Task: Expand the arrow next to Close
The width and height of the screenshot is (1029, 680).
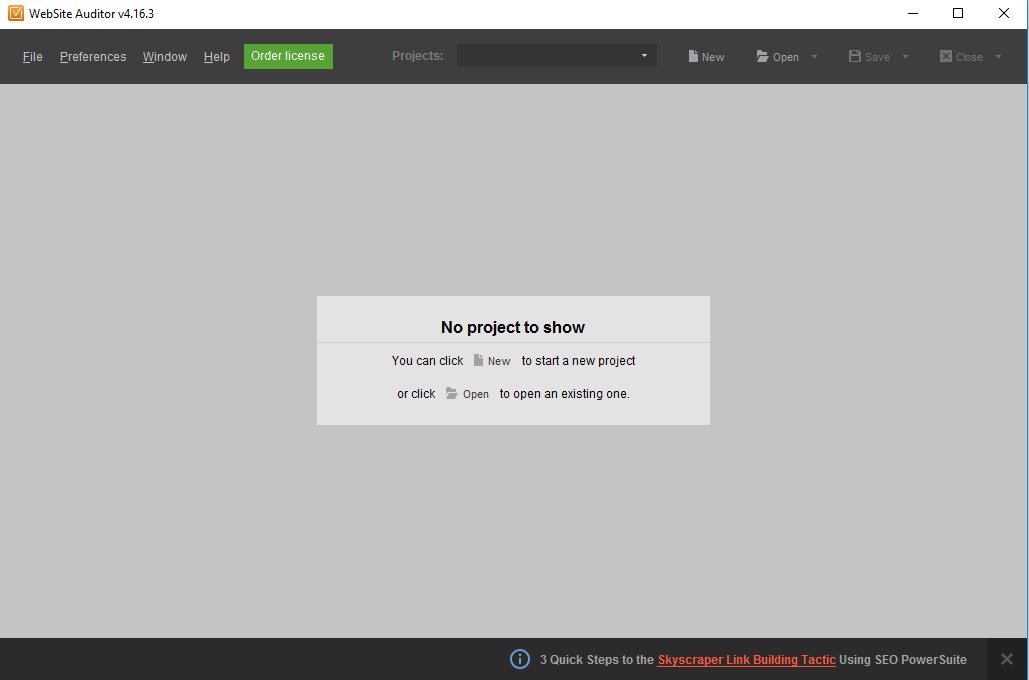Action: tap(998, 56)
